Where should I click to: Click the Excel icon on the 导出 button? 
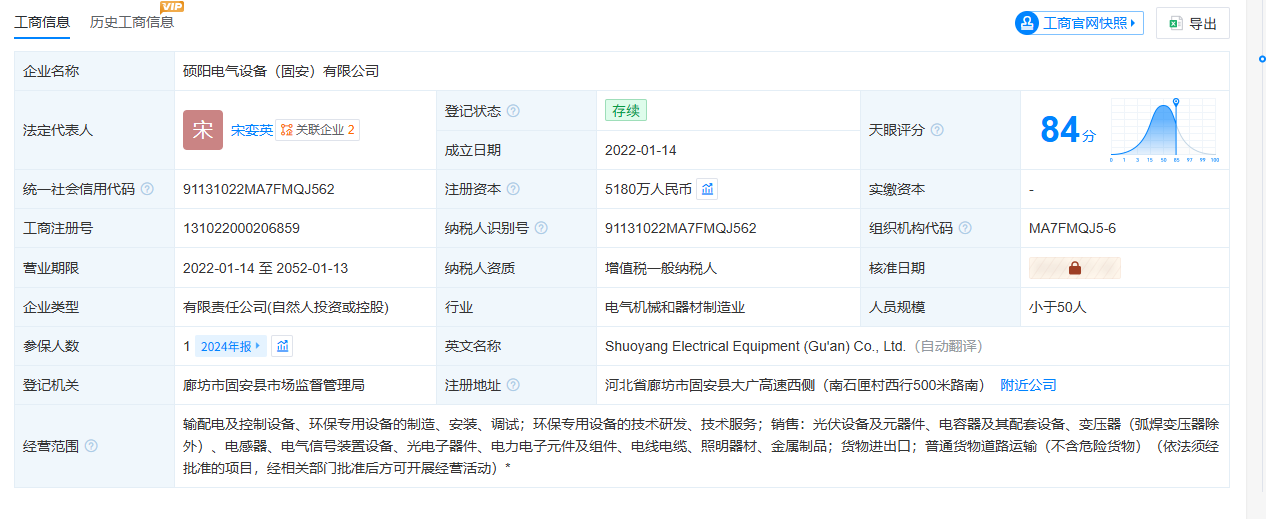(x=1176, y=23)
